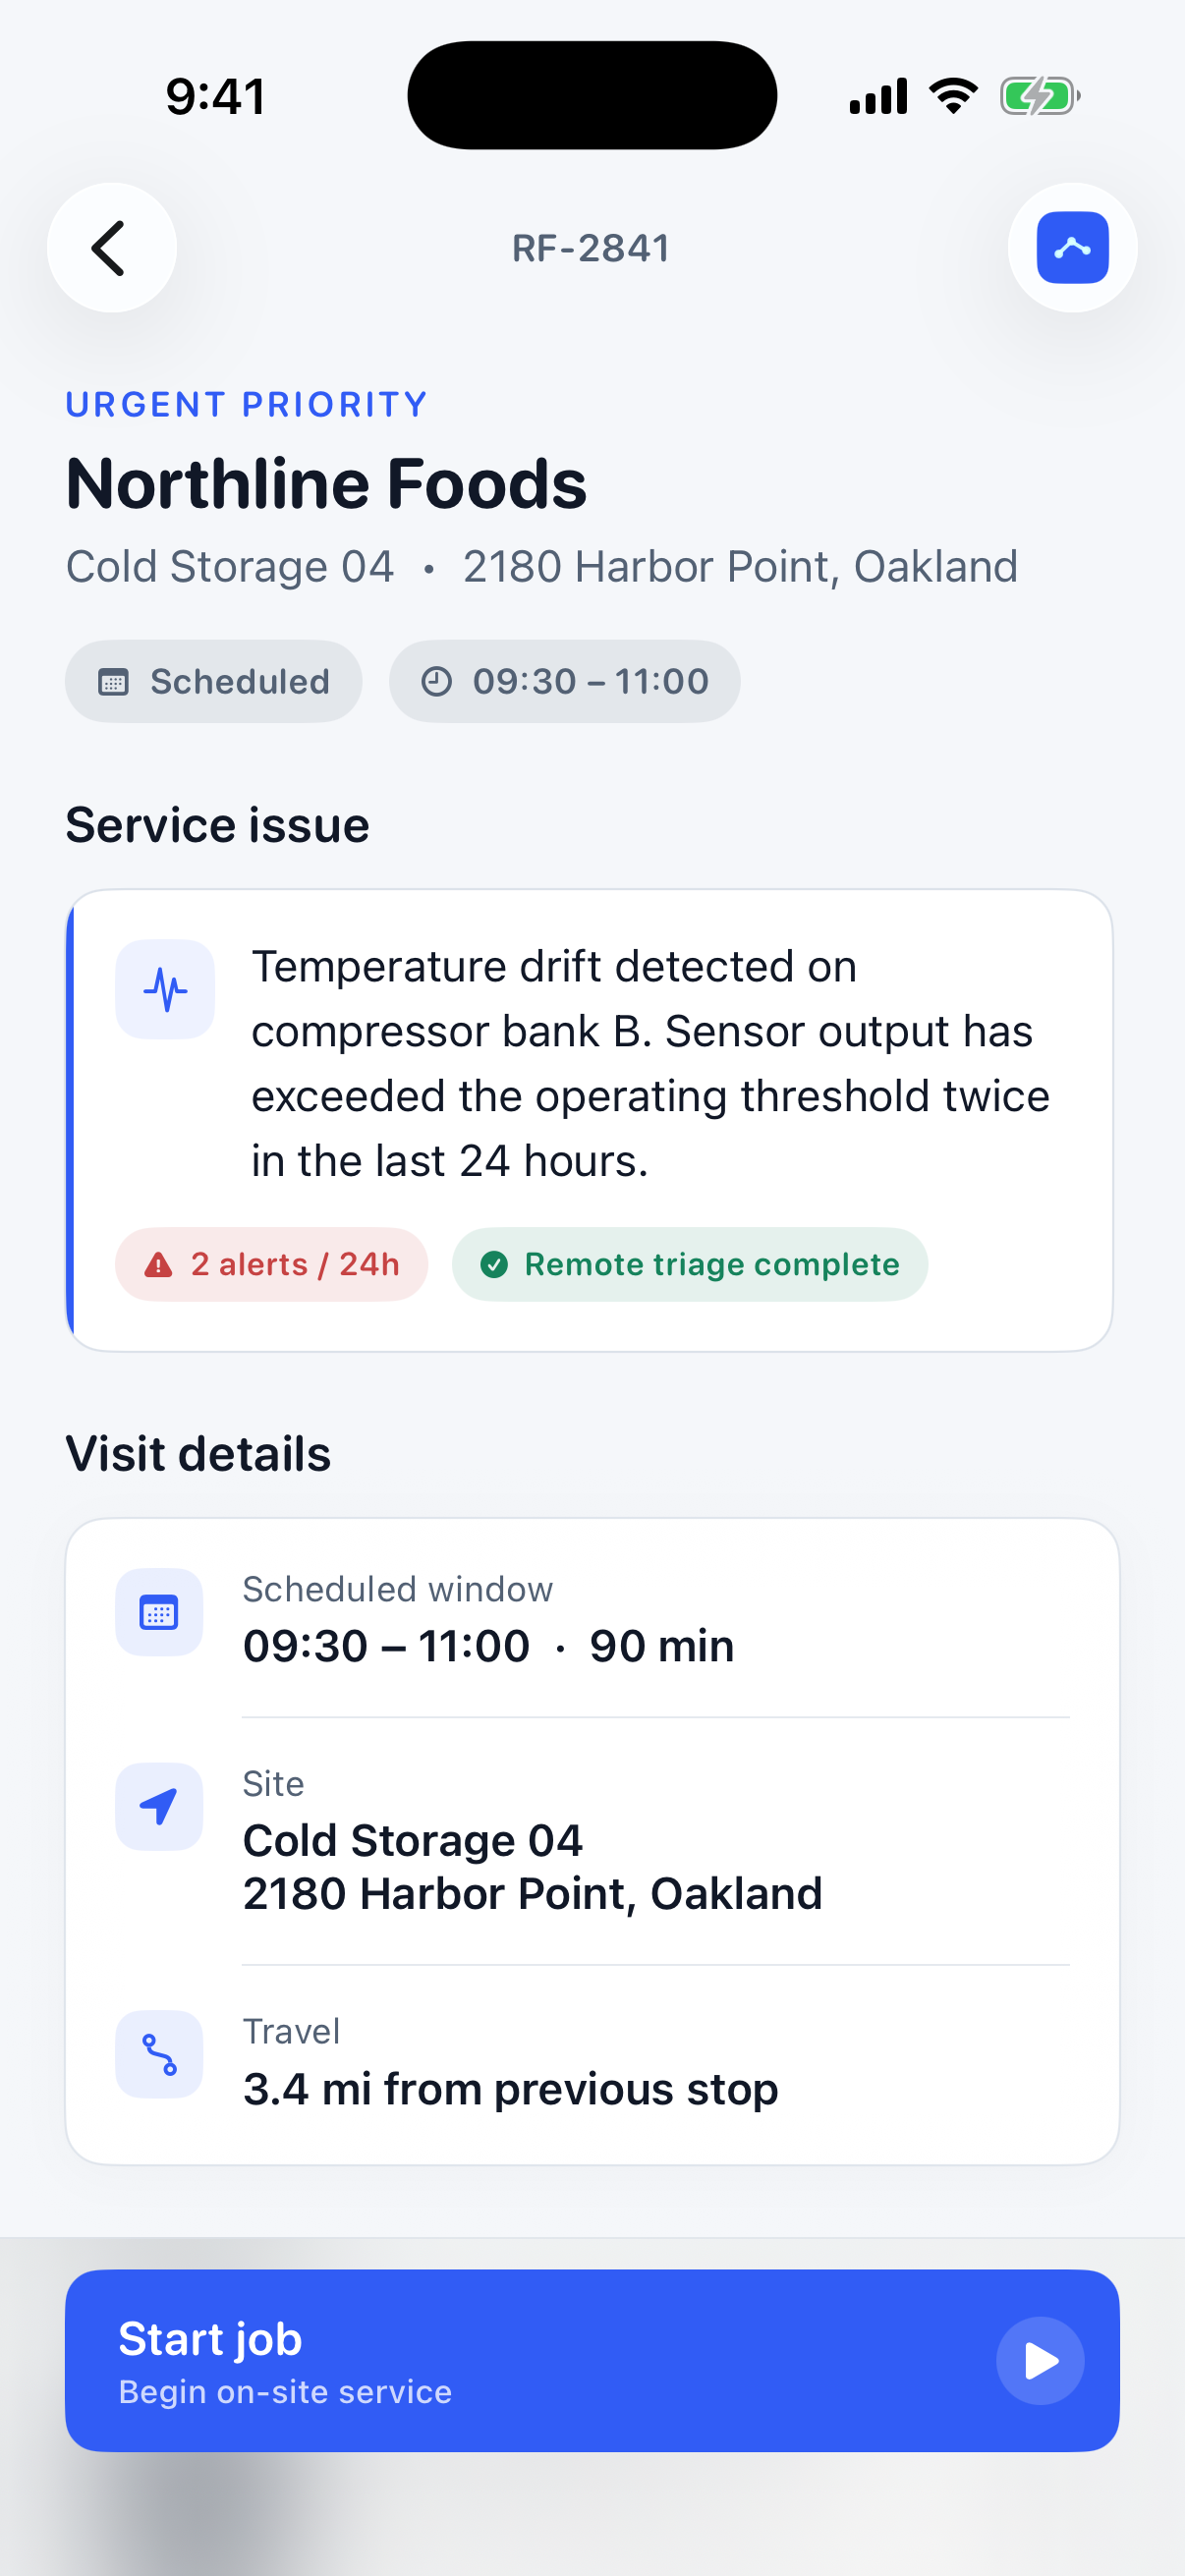Tap the RF-2841 job ID title
Screen dimensions: 1185x2576
[x=591, y=248]
